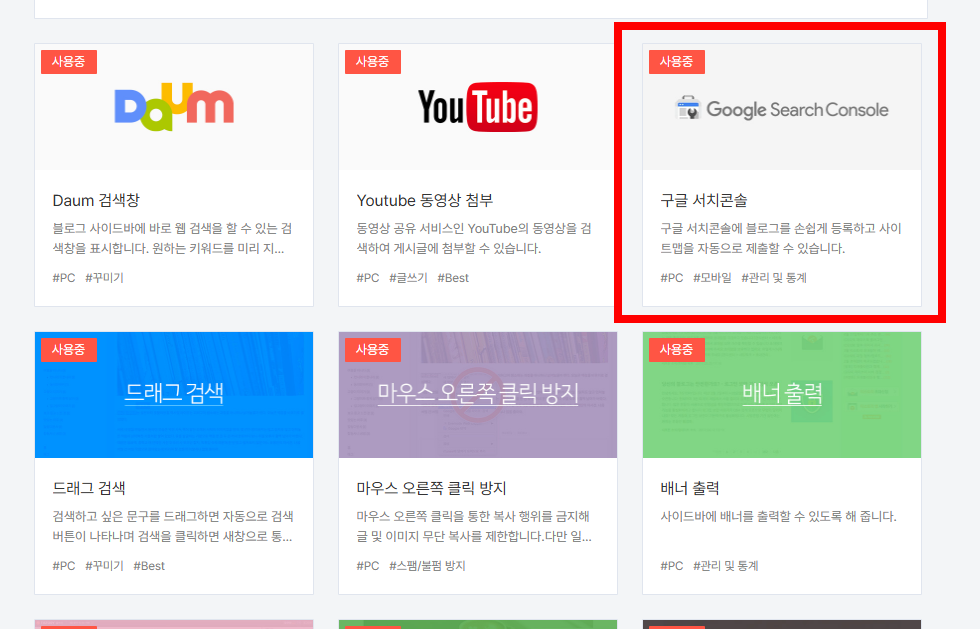
Task: Open the 구글 서치콘솔 plugin title
Action: pos(704,201)
